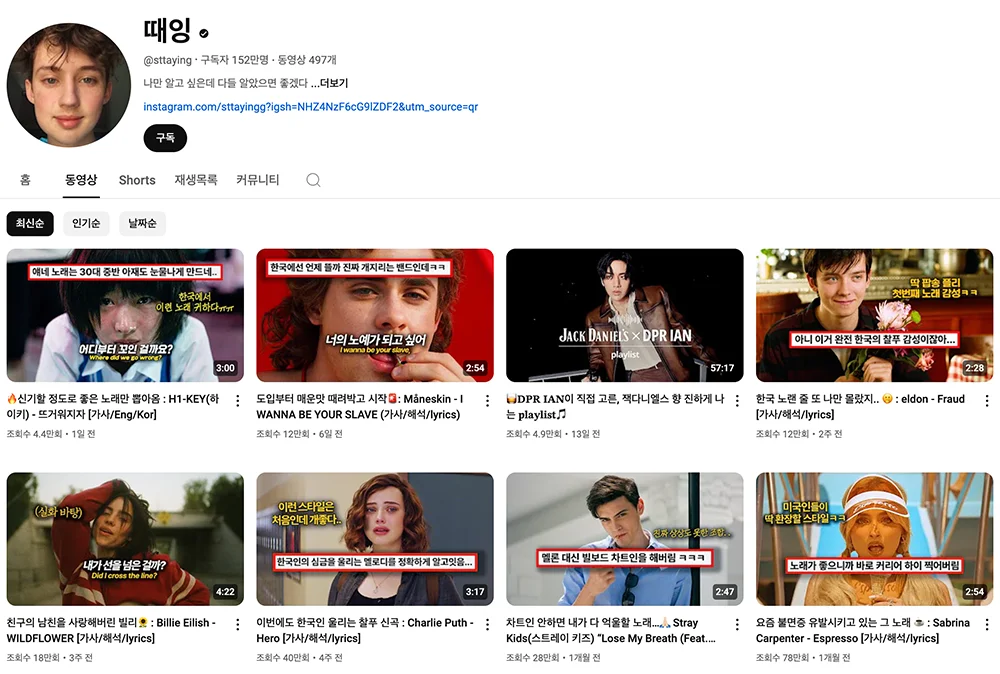Open options on Billie Eilish WILDFLOWER video
This screenshot has width=1000, height=674.
tap(236, 623)
